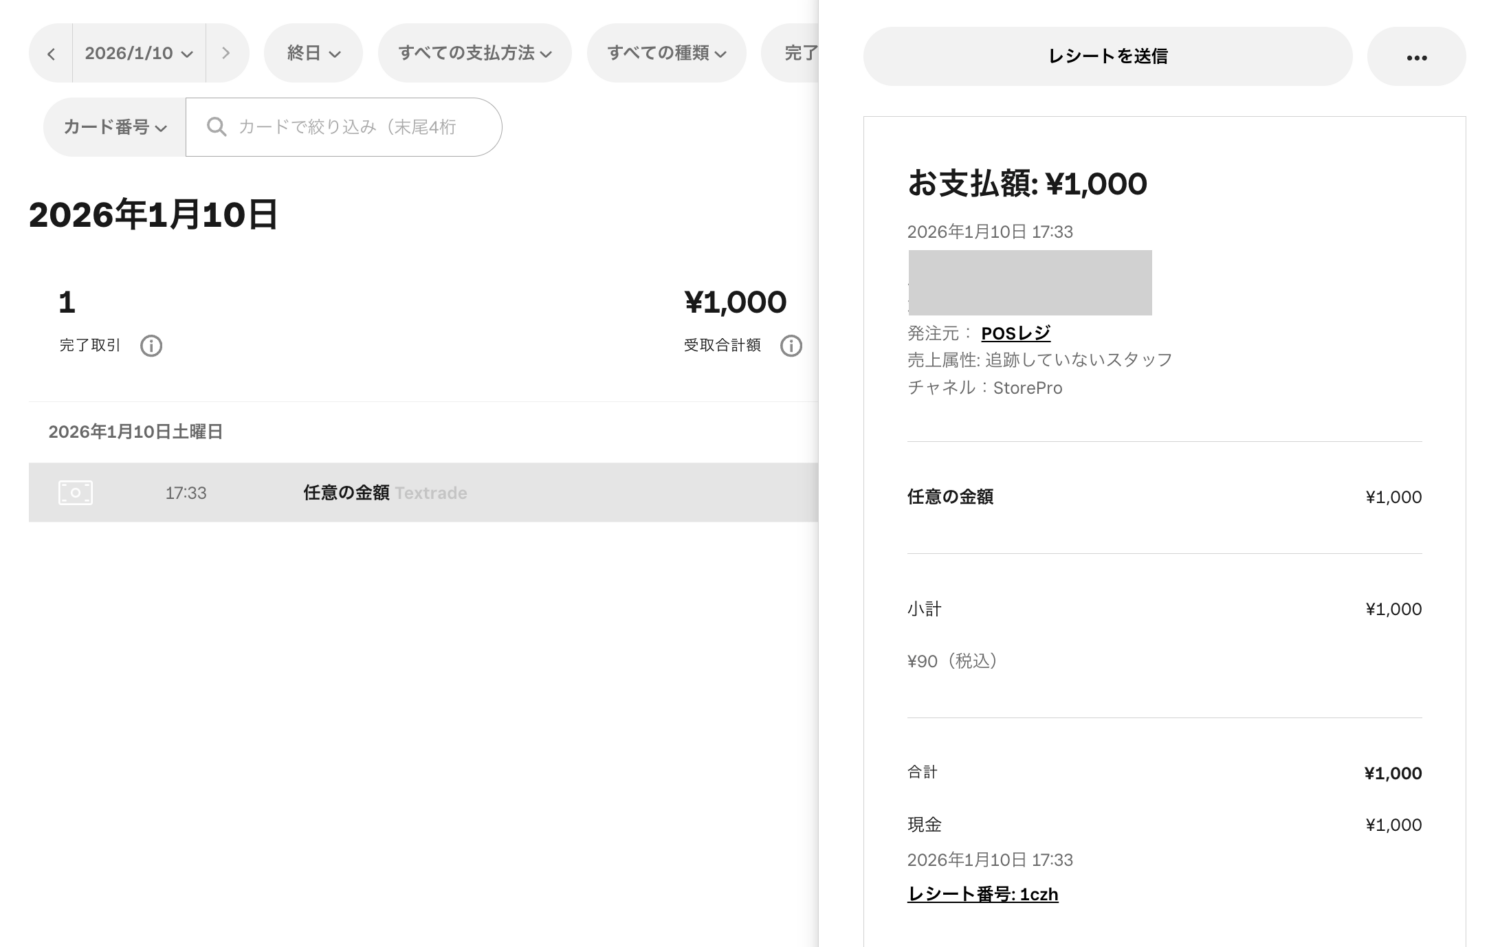Open the レシート番号 1czh link
Viewport: 1500px width, 947px height.
(x=982, y=894)
